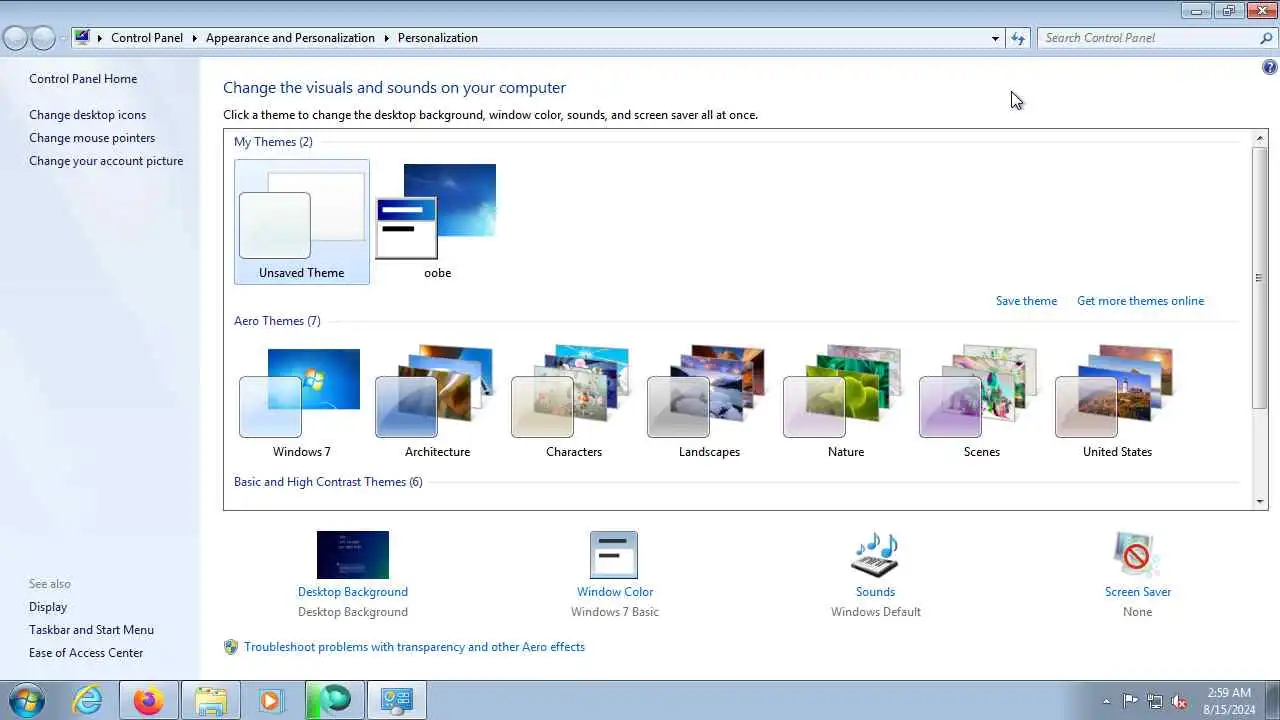Click the Control Panel taskbar button
This screenshot has width=1280, height=720.
[x=397, y=700]
